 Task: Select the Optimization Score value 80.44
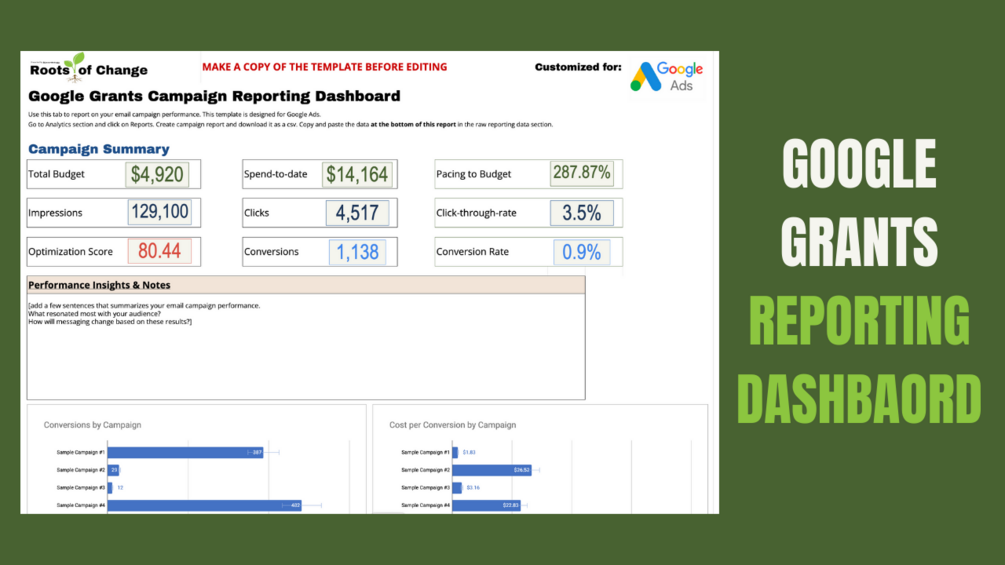click(160, 251)
